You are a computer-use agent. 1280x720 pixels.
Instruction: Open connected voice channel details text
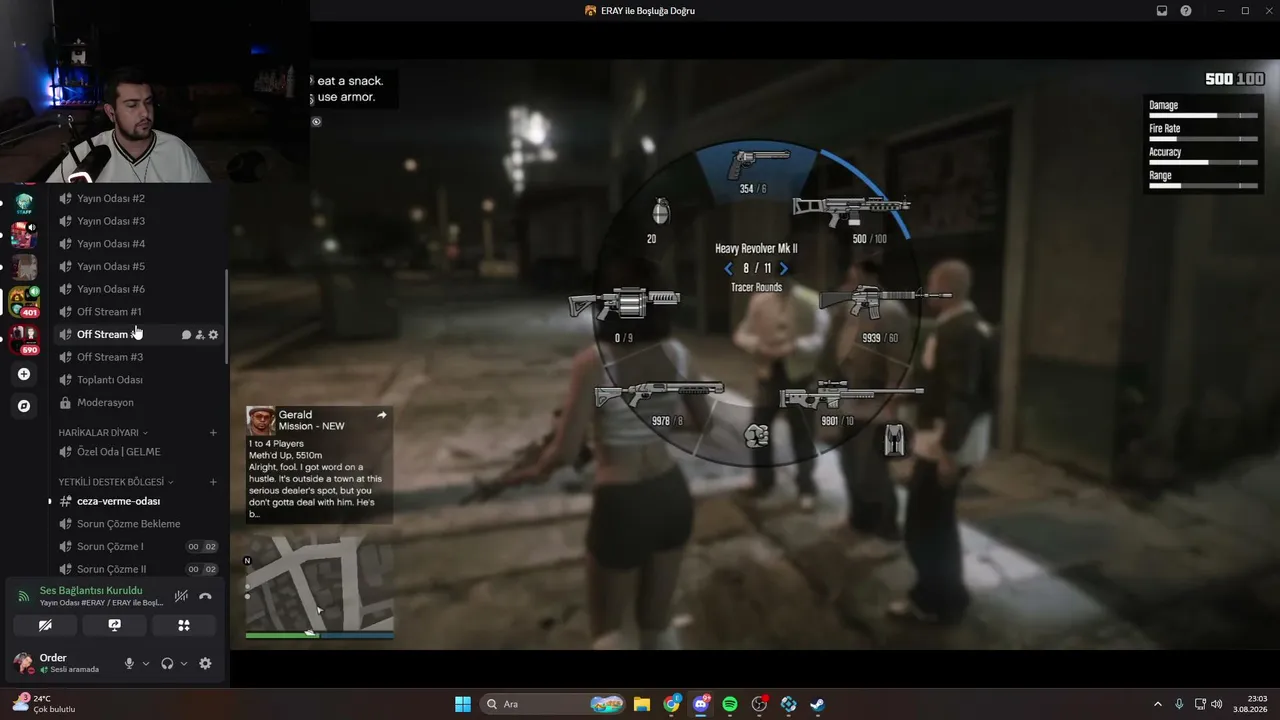coord(101,603)
